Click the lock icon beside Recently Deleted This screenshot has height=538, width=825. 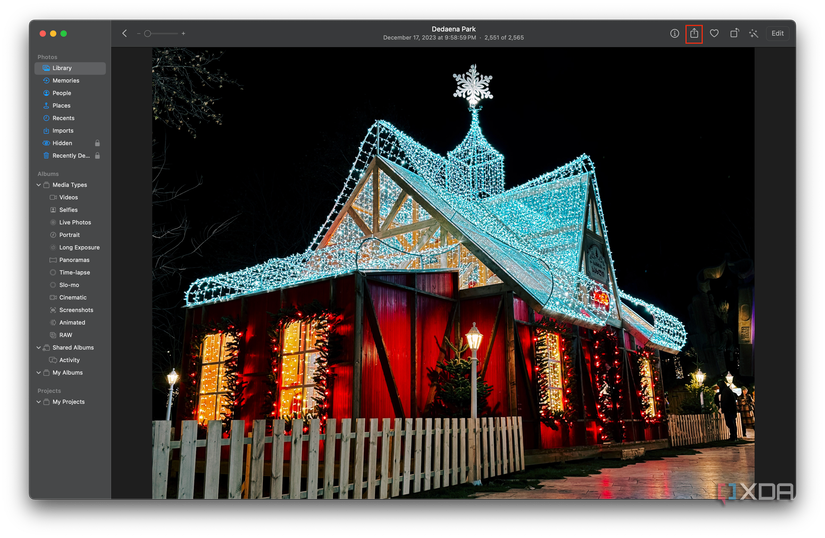[97, 156]
